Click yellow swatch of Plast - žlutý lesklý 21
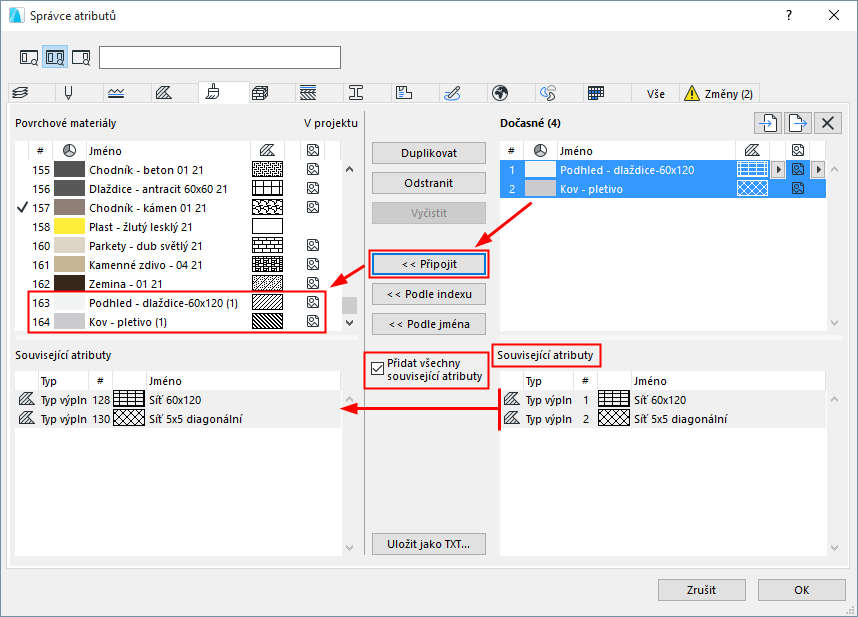Image resolution: width=858 pixels, height=617 pixels. (69, 226)
